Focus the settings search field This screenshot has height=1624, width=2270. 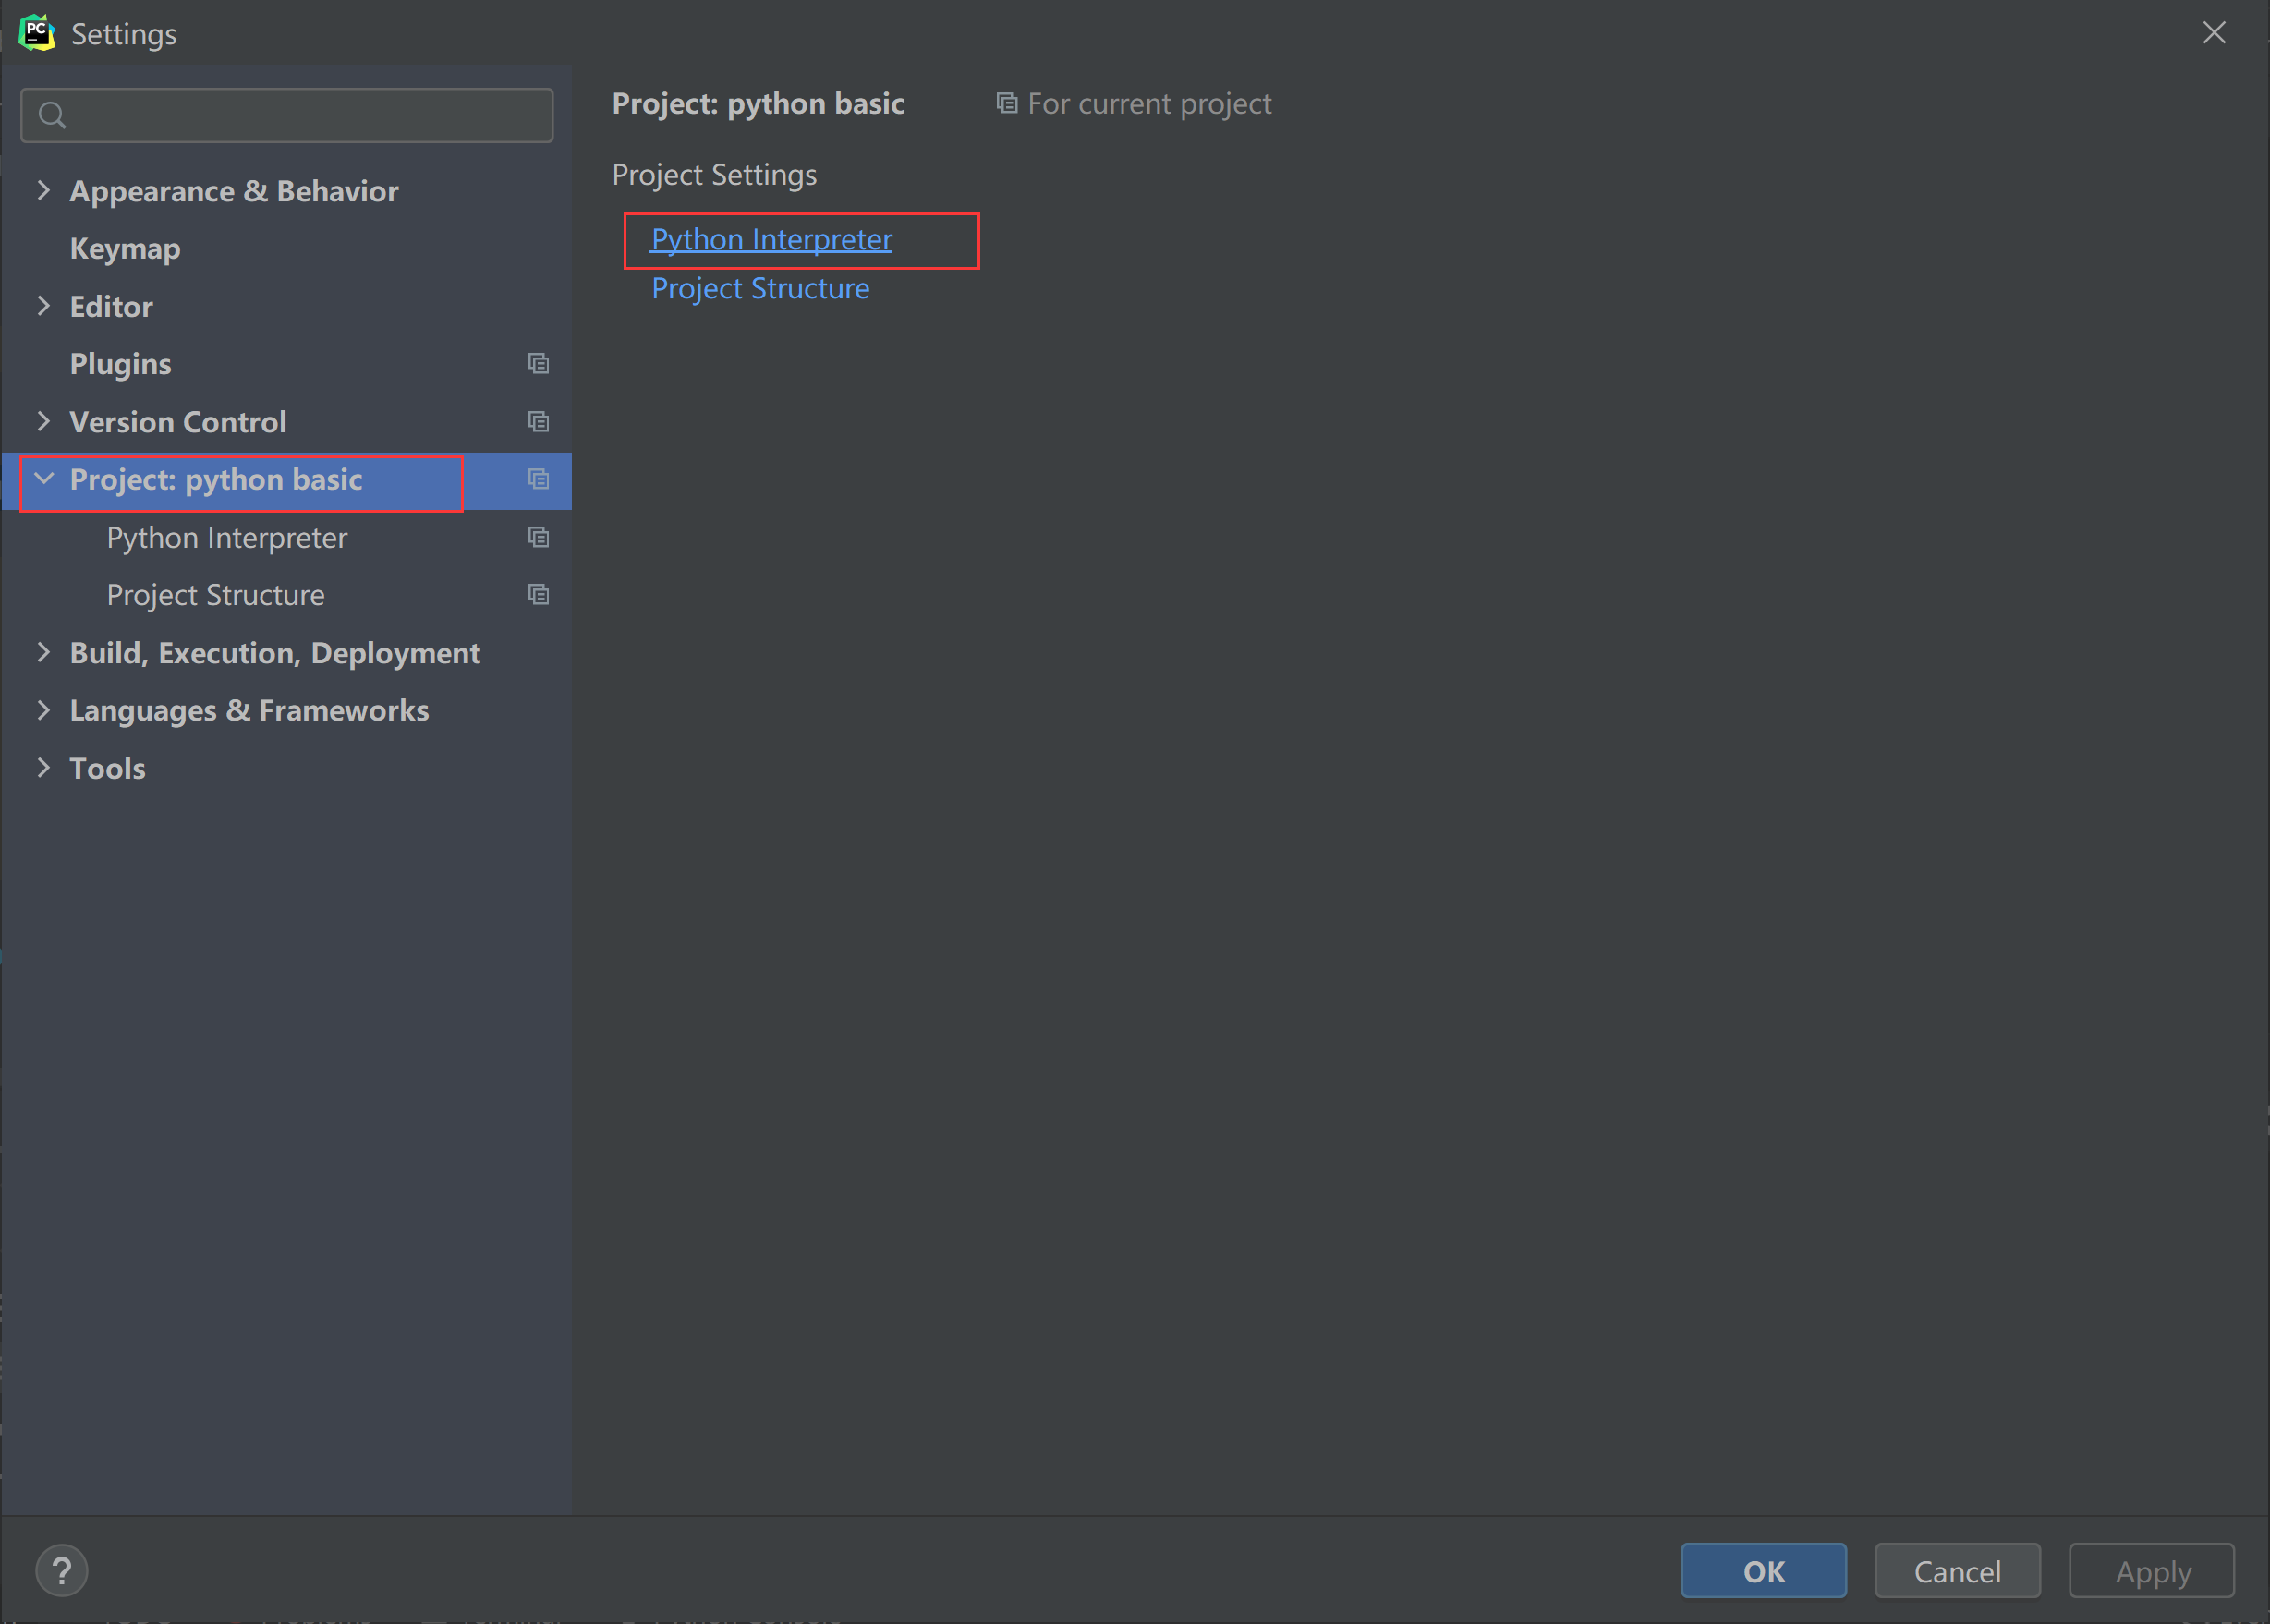287,115
